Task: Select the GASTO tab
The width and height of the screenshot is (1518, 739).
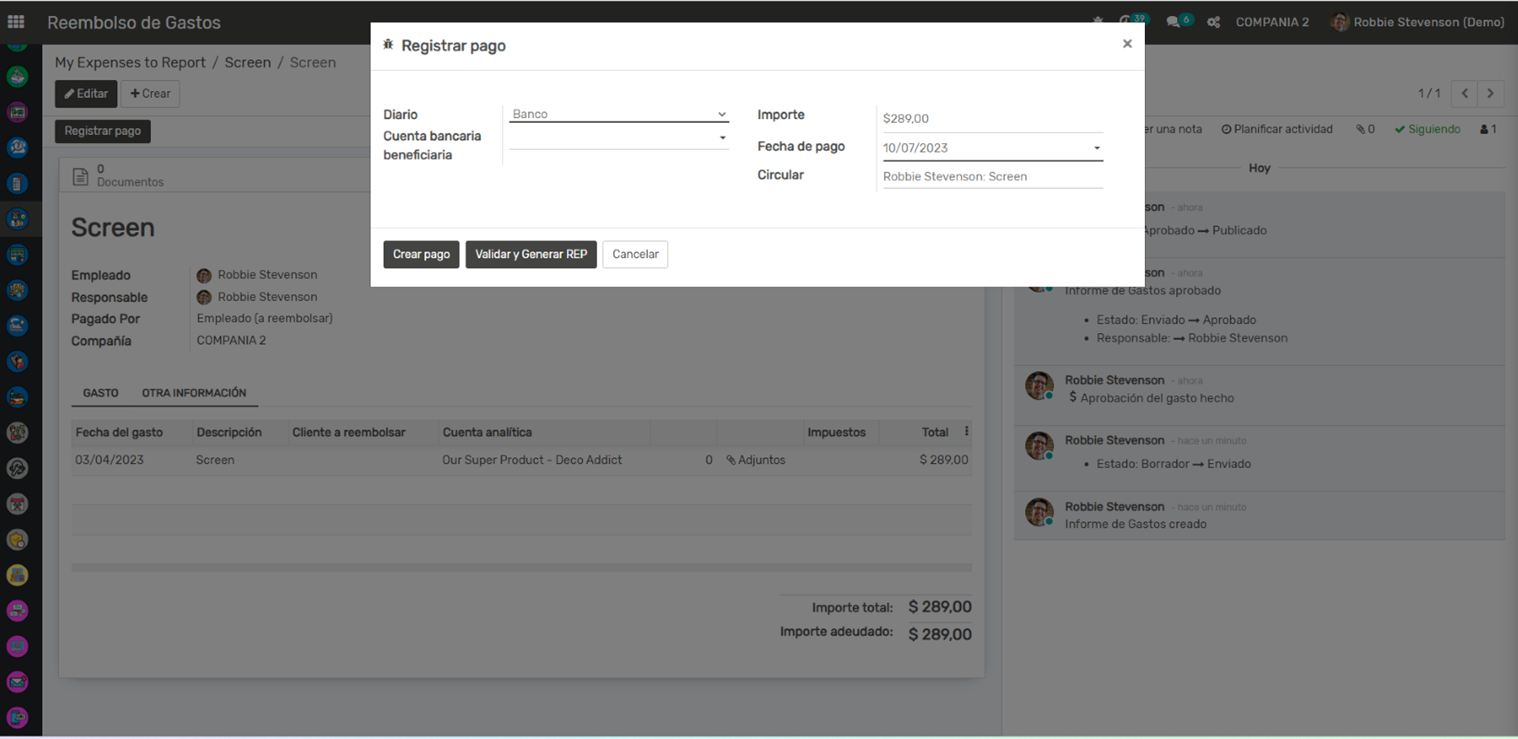Action: coord(101,393)
